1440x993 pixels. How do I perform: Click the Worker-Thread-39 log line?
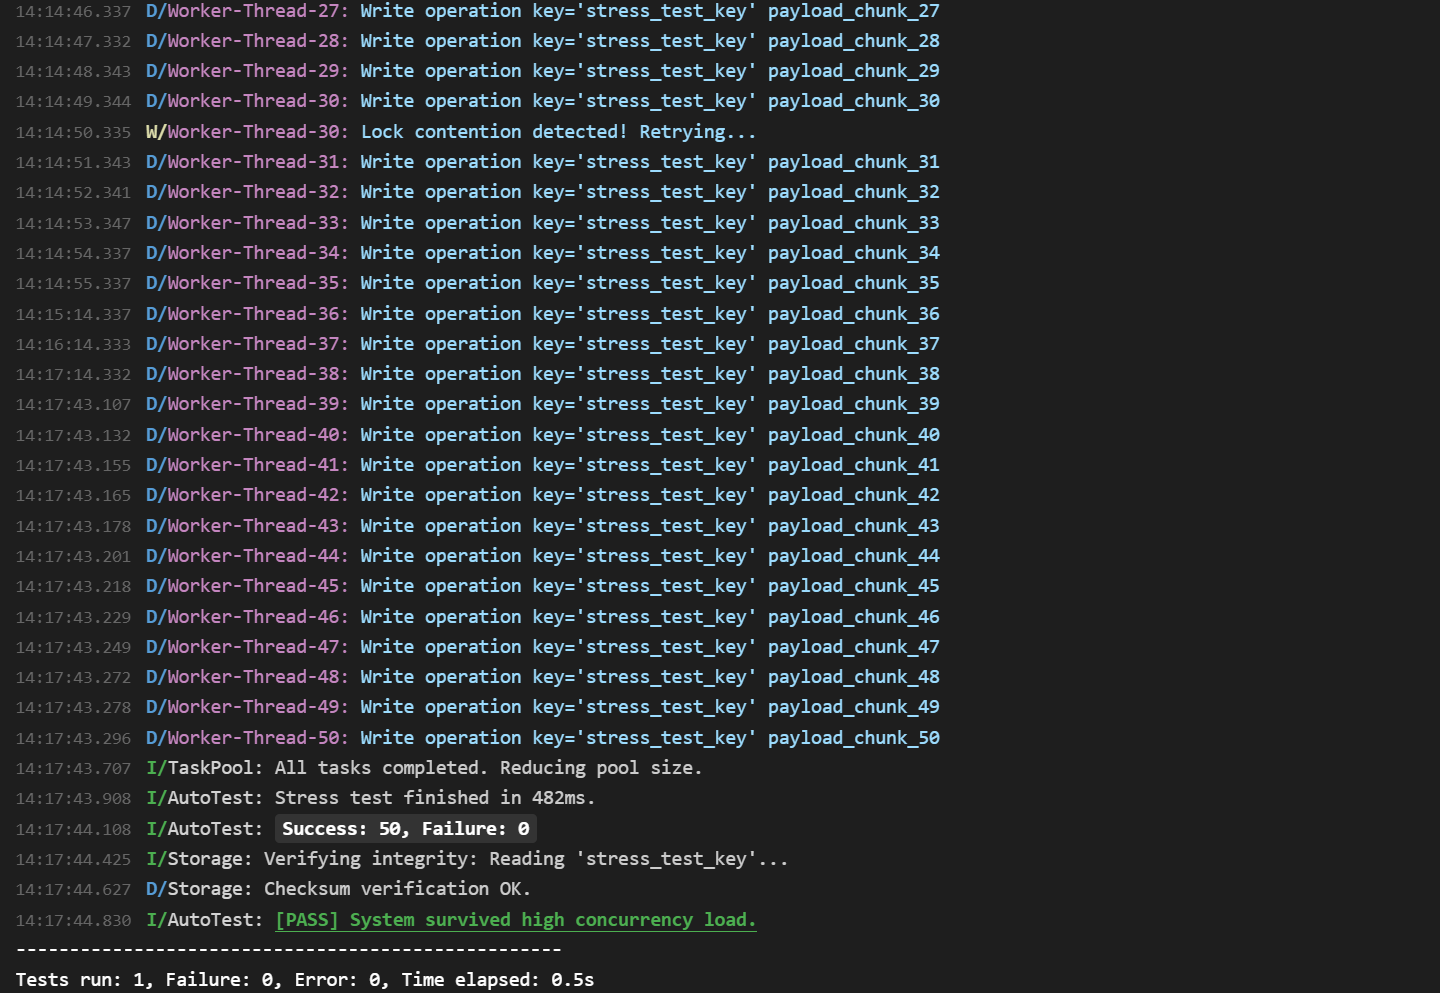[478, 404]
